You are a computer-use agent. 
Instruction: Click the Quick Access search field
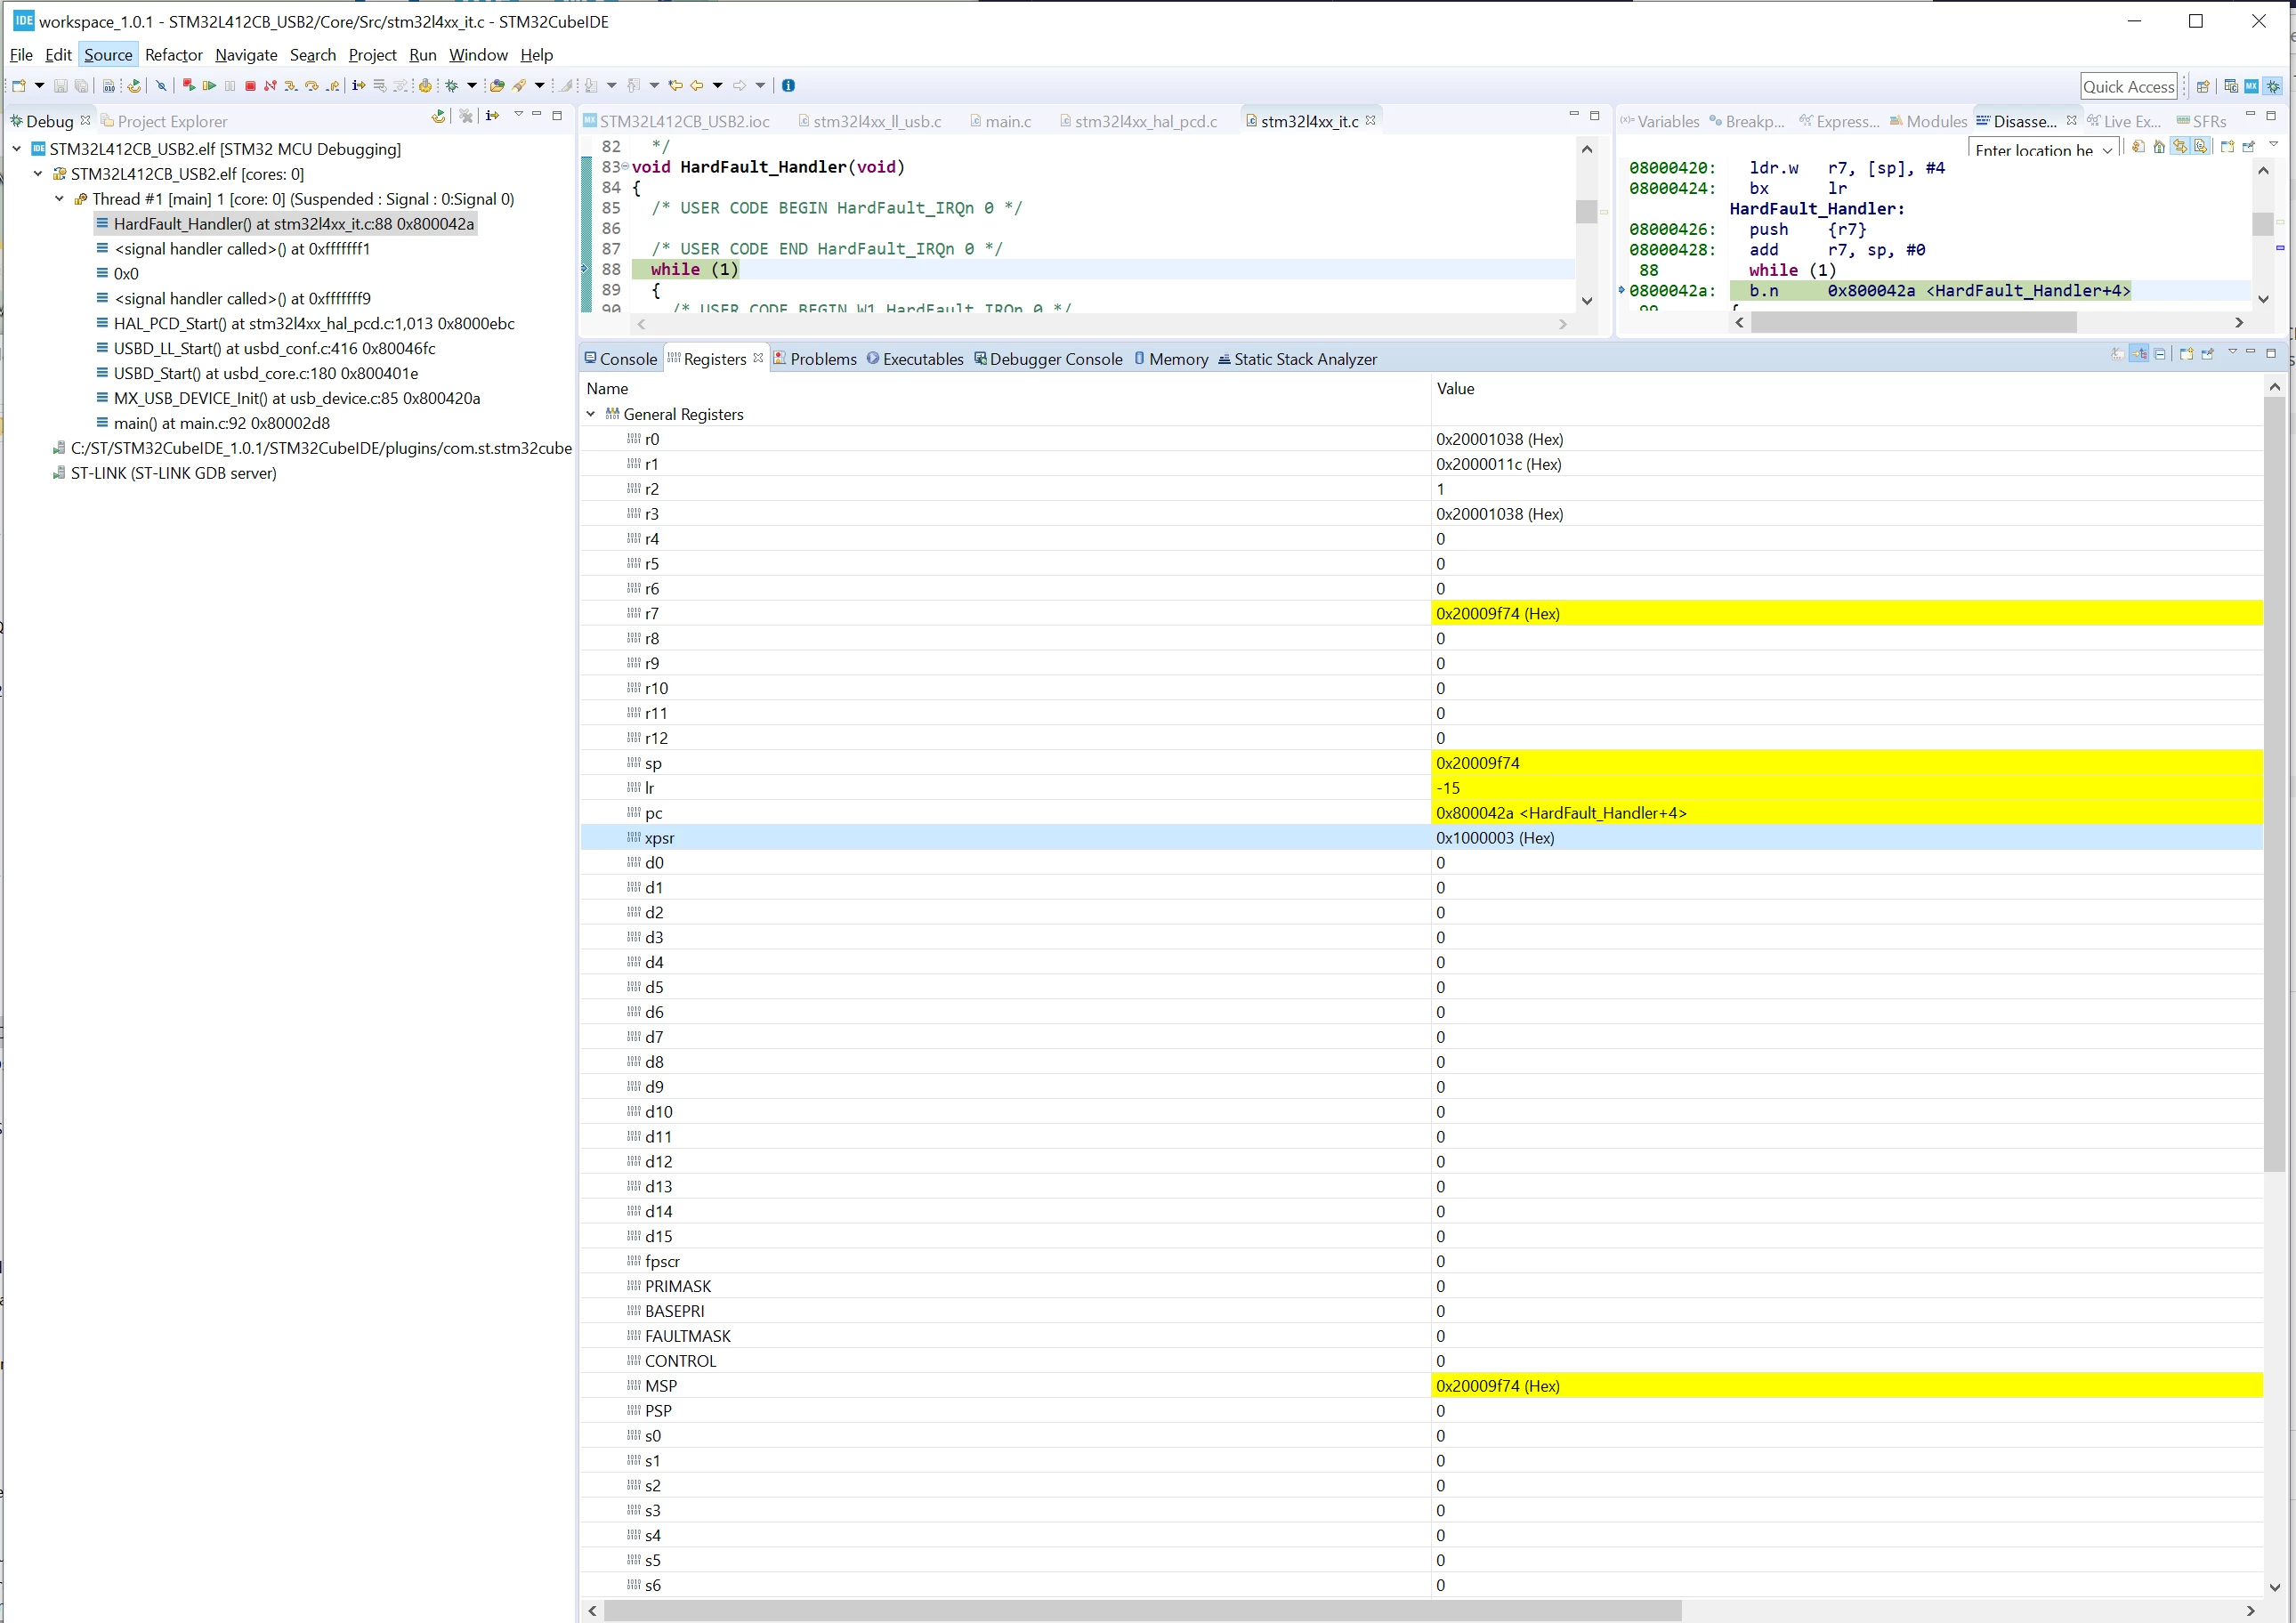point(2129,87)
